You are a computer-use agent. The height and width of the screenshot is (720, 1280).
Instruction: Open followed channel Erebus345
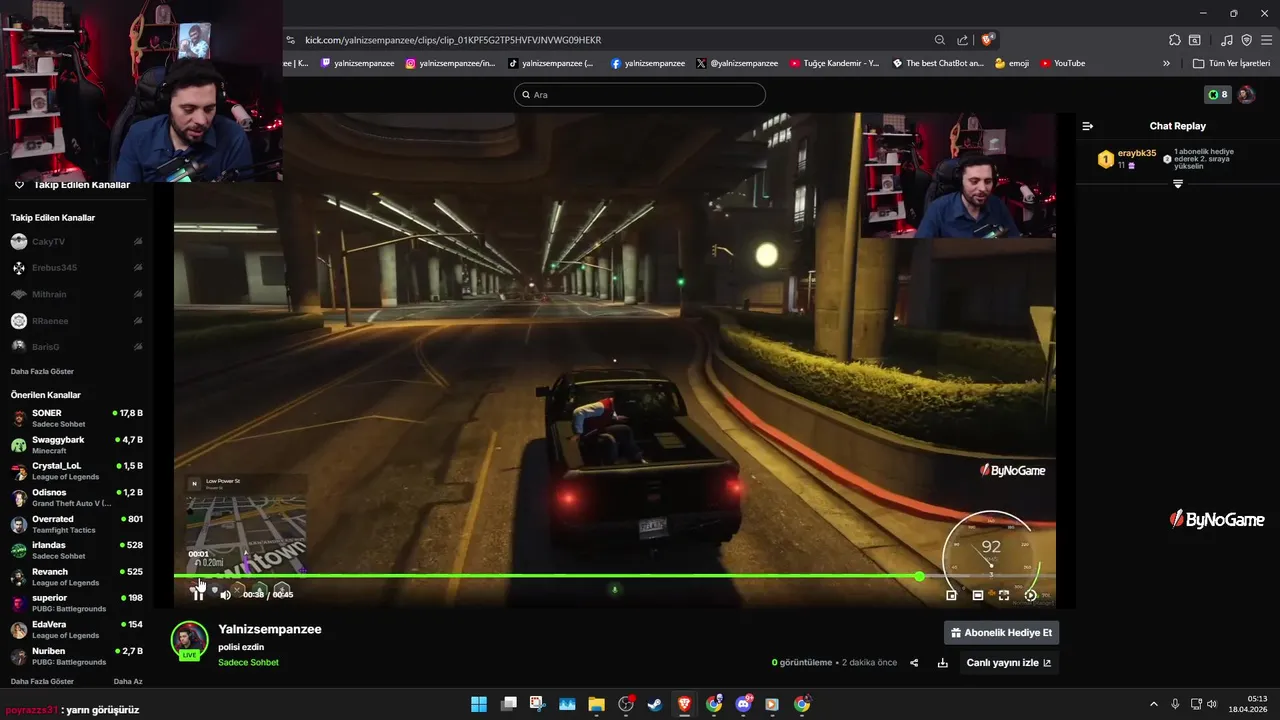click(x=76, y=268)
